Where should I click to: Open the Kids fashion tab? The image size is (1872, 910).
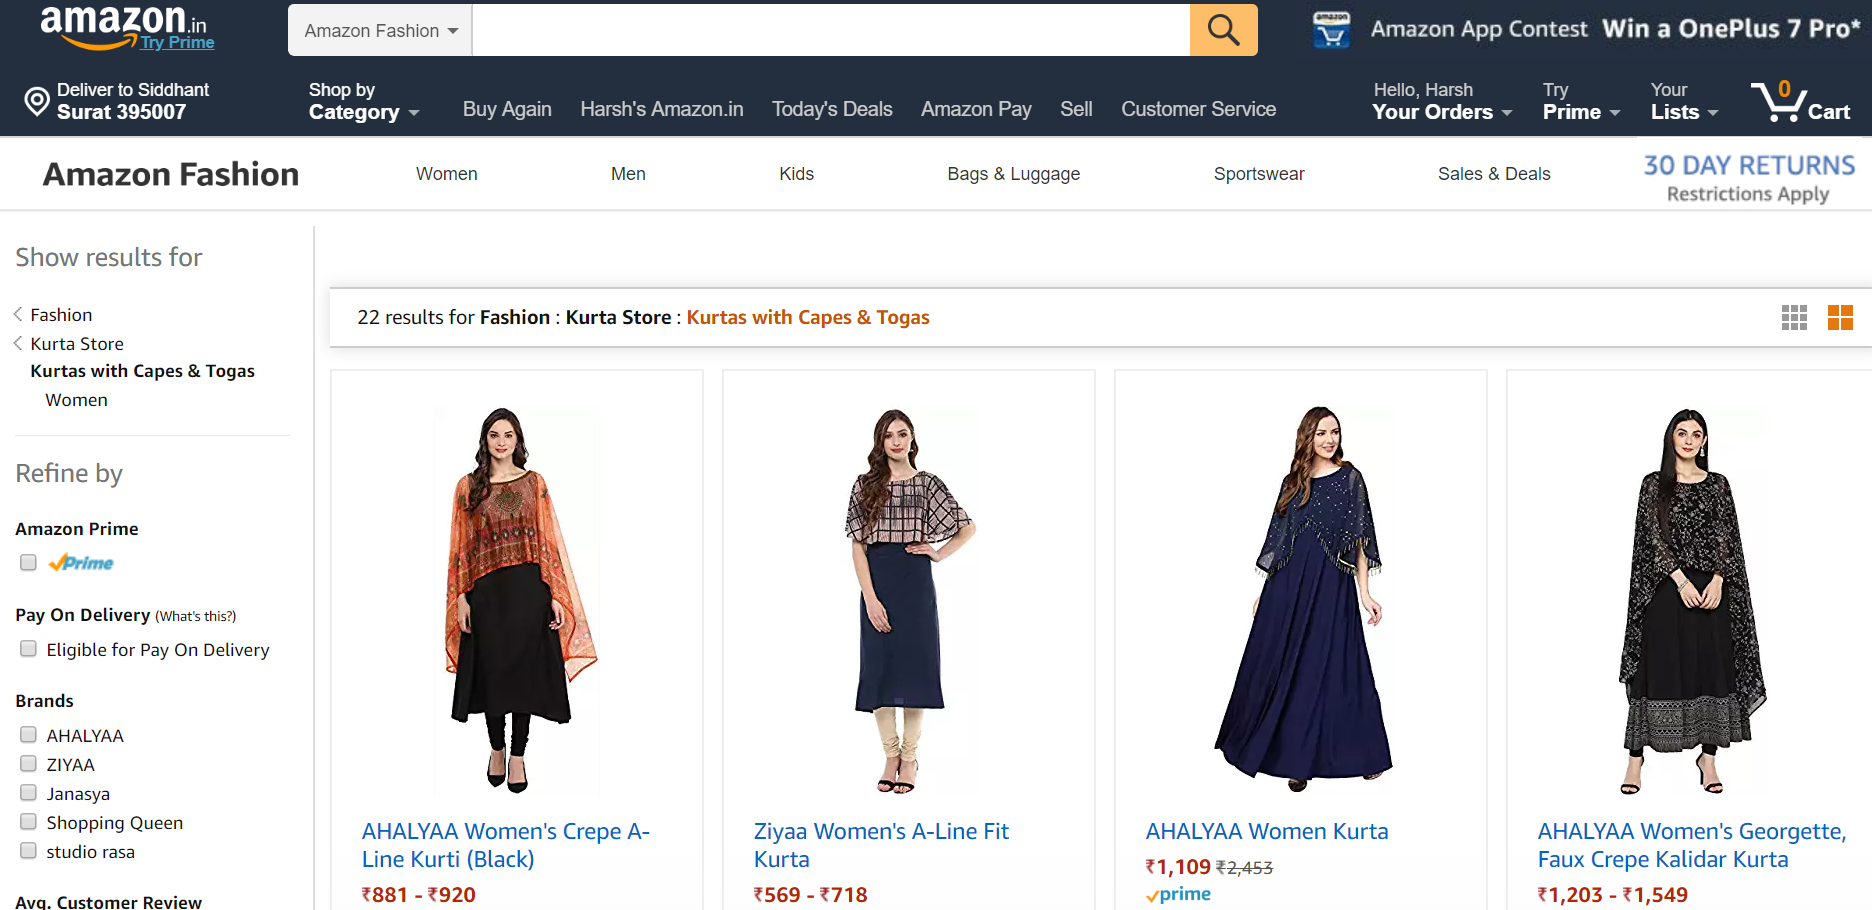coord(797,174)
